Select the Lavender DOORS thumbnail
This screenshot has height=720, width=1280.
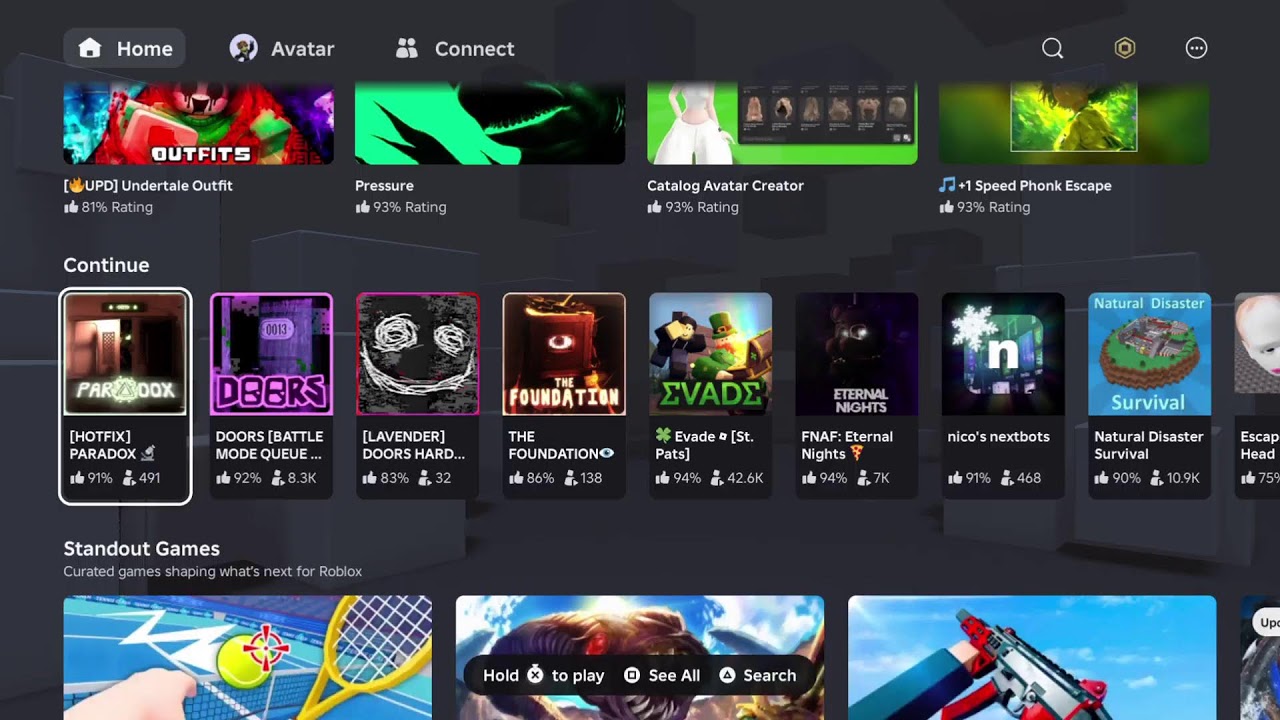coord(418,354)
